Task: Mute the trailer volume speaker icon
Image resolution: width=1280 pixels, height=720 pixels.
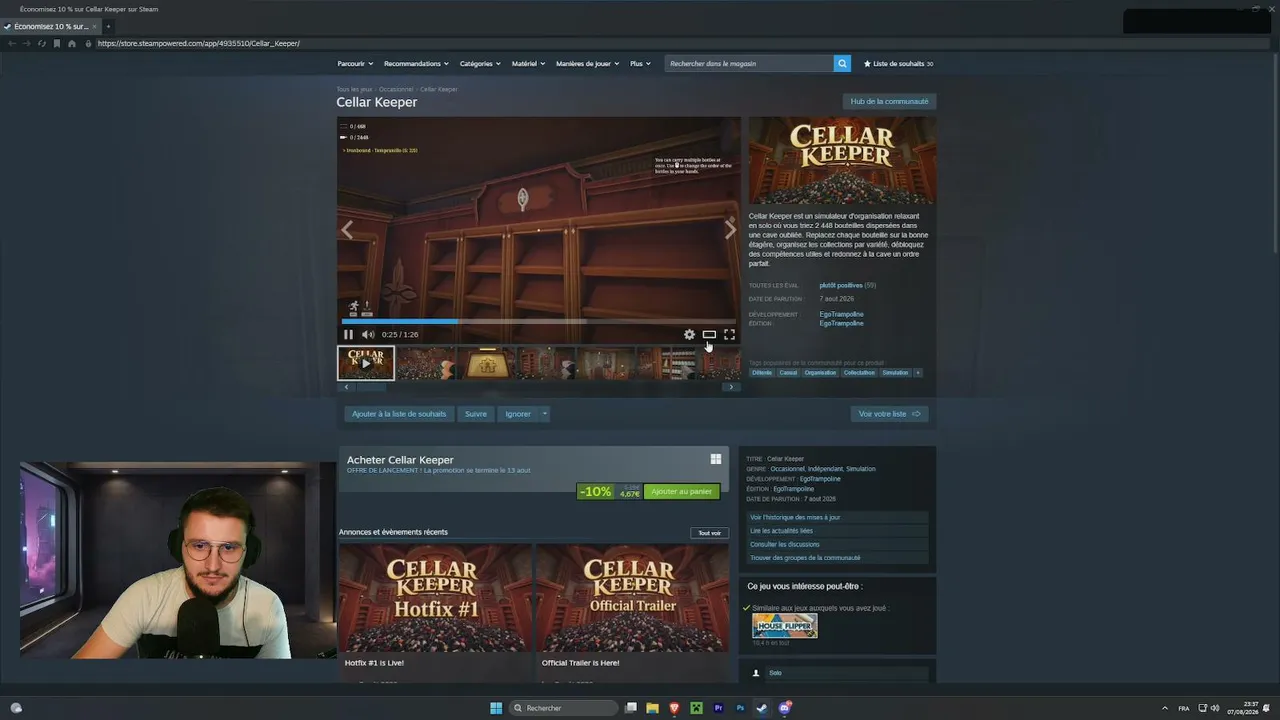Action: 368,335
